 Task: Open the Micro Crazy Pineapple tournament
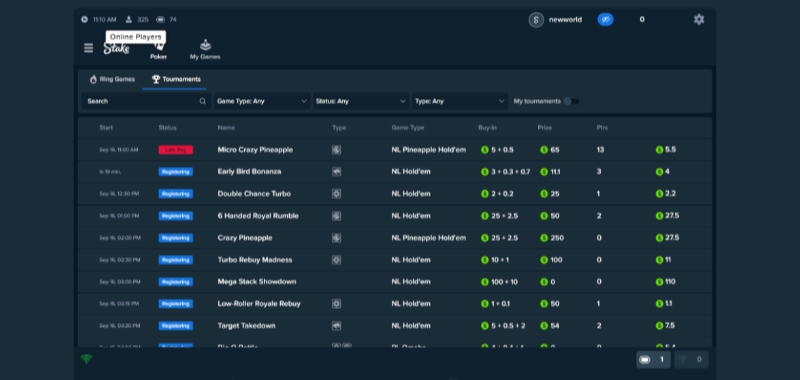click(255, 150)
